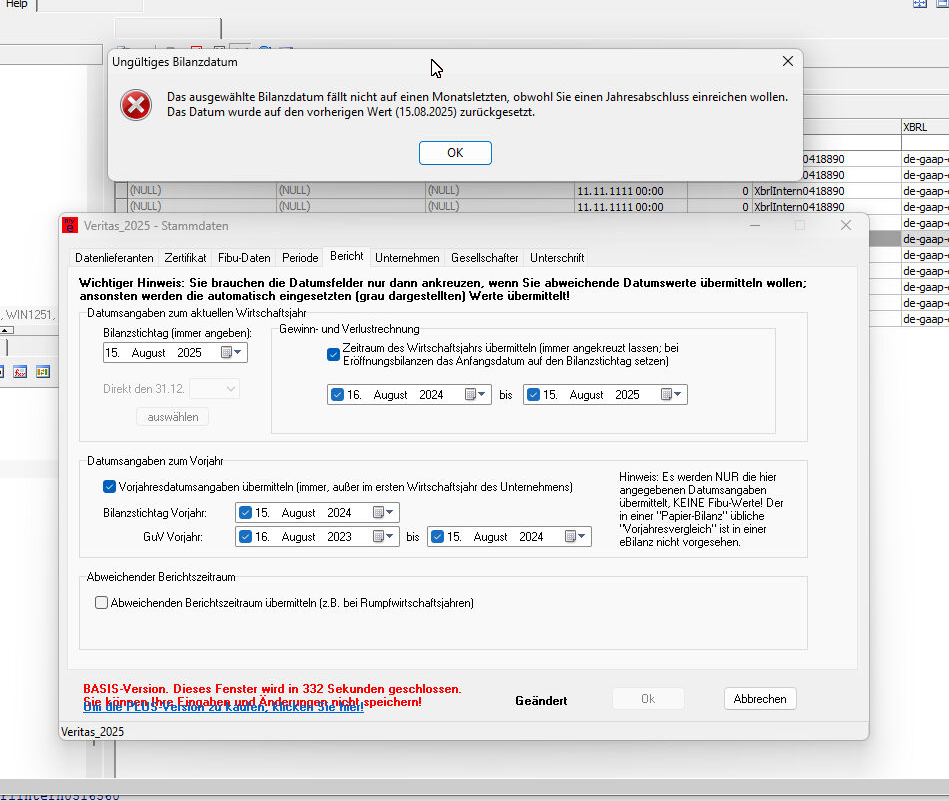The width and height of the screenshot is (949, 801).
Task: Click the Veritas_2025 app icon in title bar
Action: [x=70, y=226]
